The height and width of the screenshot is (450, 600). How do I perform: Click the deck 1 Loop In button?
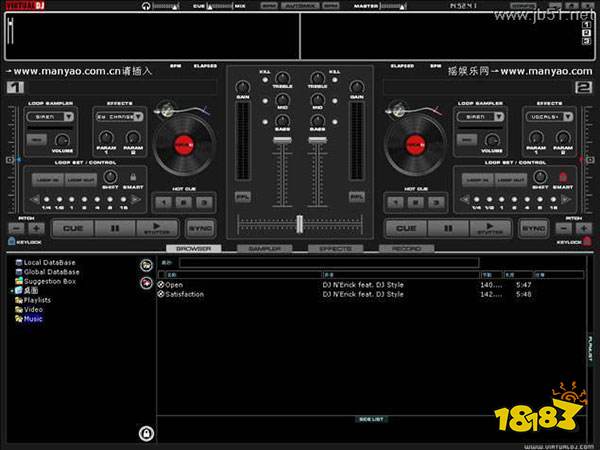[x=48, y=179]
